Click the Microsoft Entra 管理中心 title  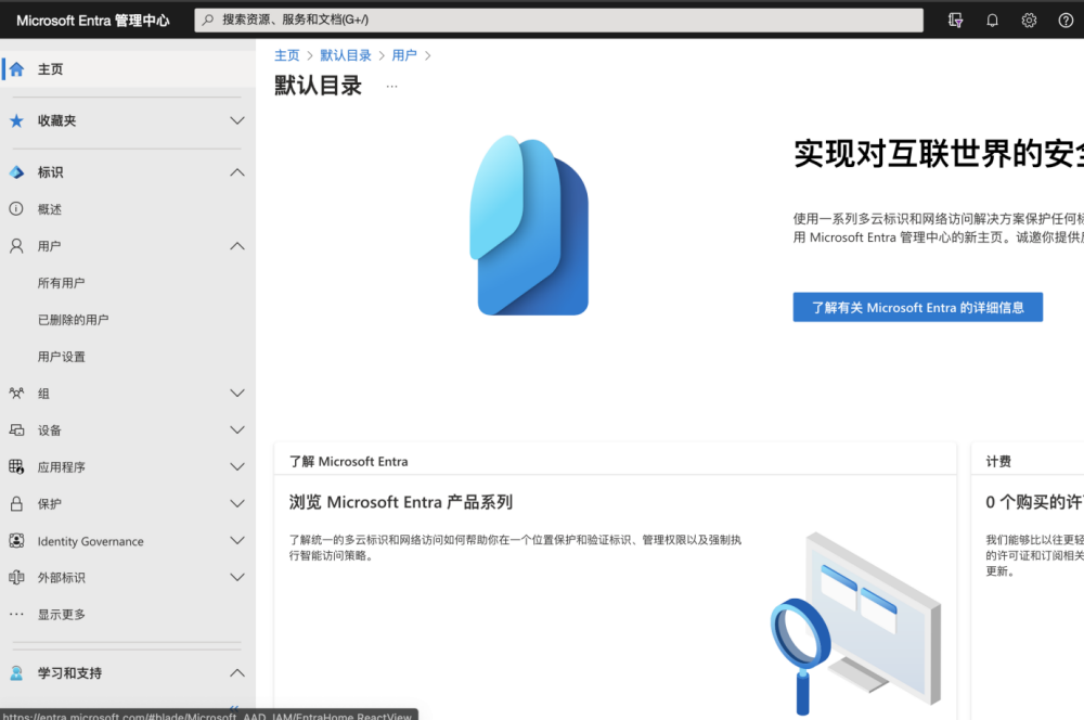coord(93,21)
